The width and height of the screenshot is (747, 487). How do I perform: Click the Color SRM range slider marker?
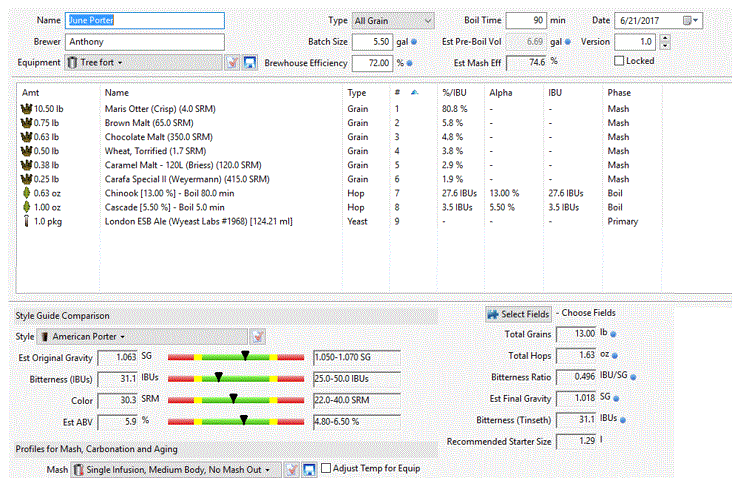pos(233,398)
